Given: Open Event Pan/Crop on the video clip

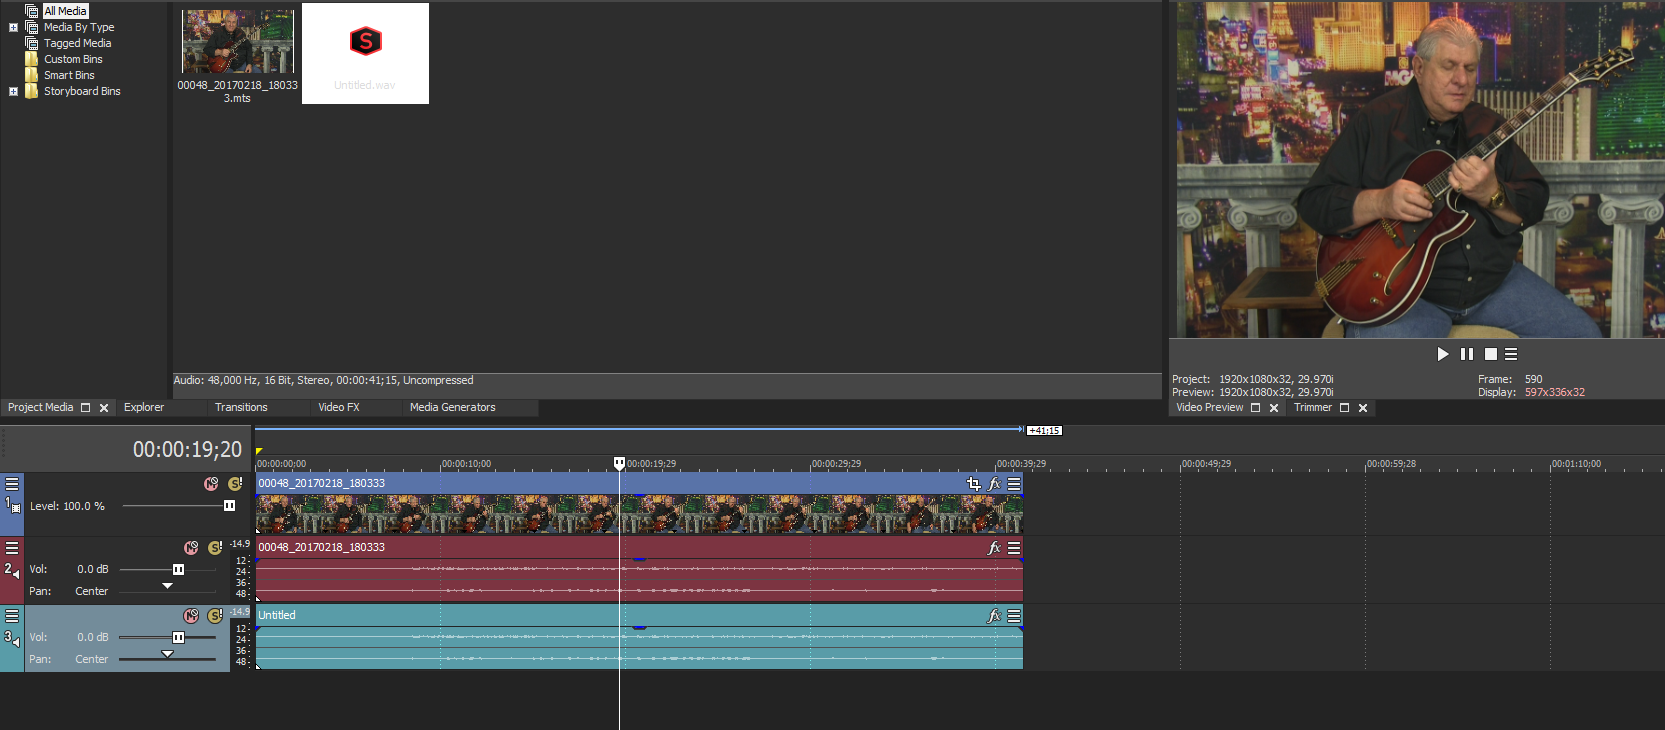Looking at the screenshot, I should 973,484.
